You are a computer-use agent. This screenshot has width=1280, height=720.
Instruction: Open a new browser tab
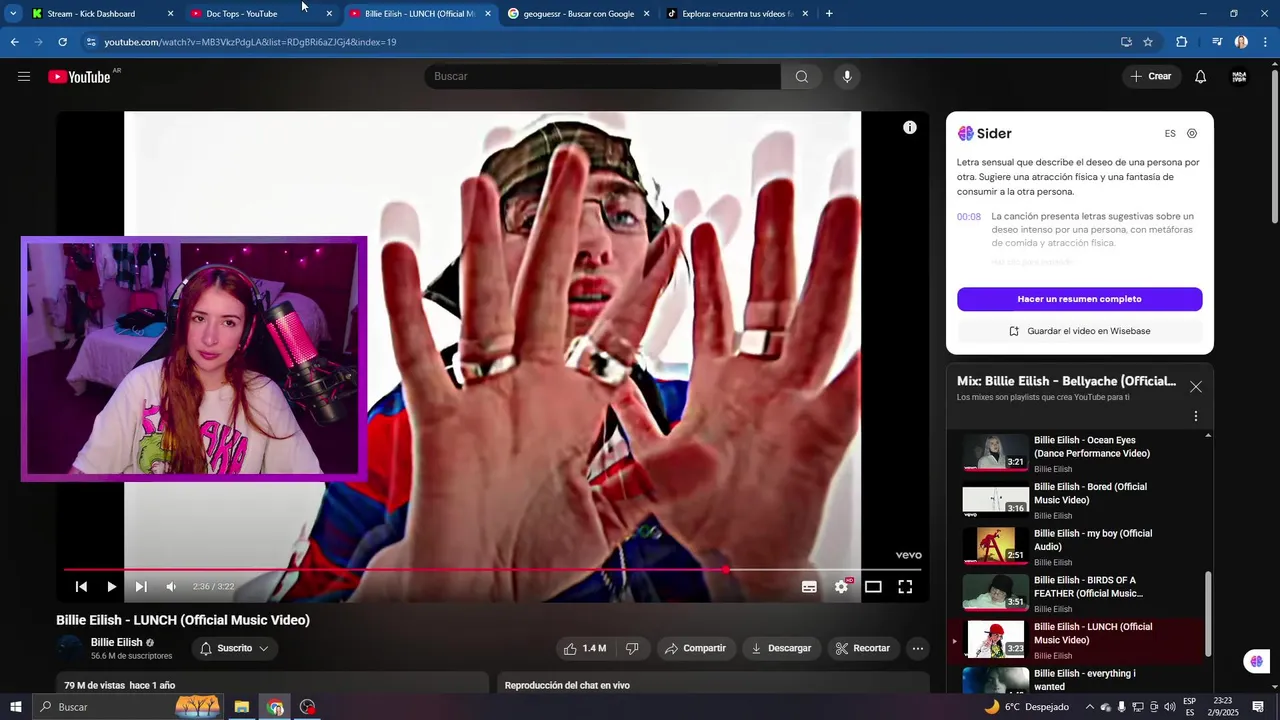(829, 14)
